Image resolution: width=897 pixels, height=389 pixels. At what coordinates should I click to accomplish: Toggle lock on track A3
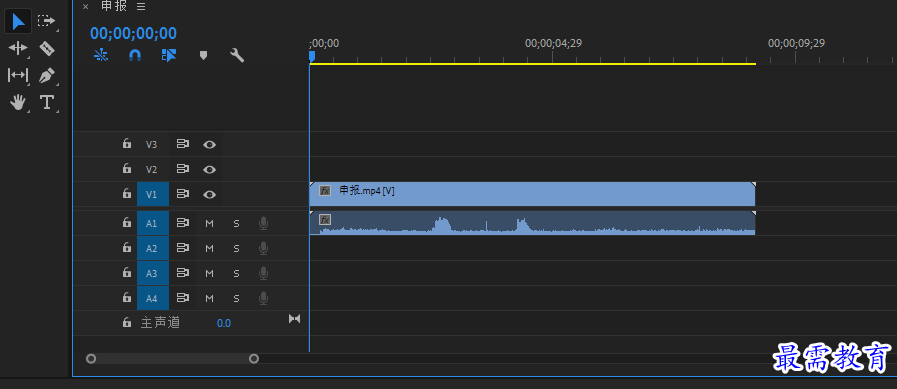126,273
